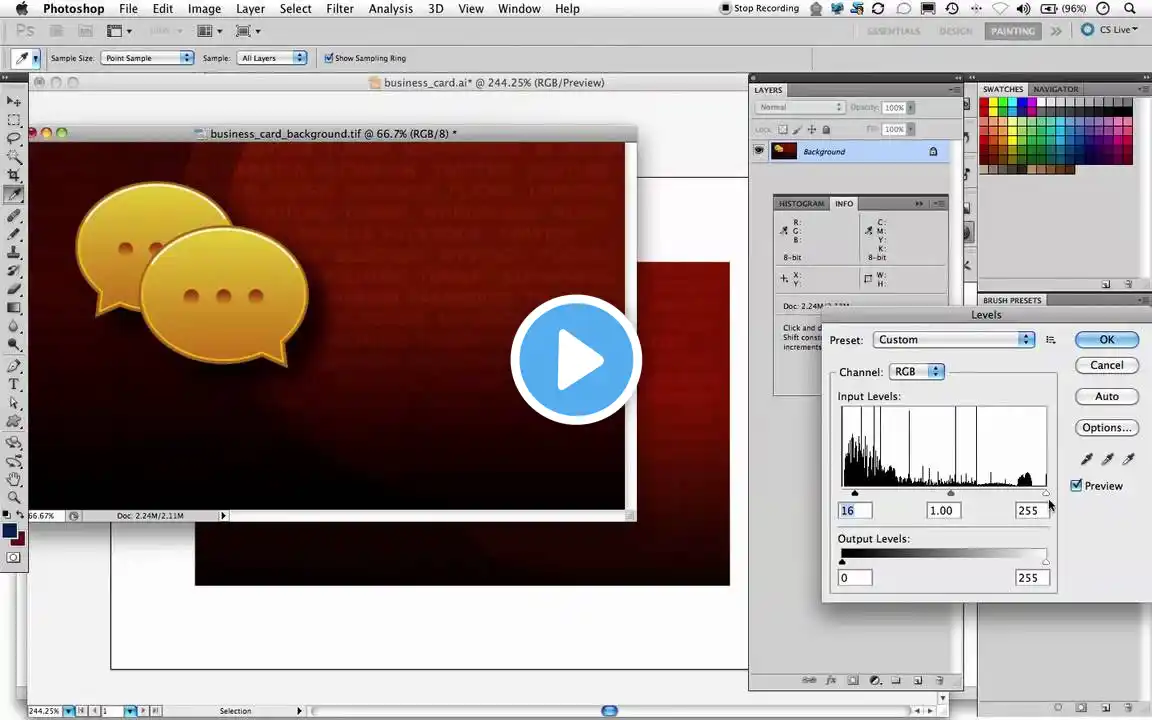
Task: Add a layer mask from Layers panel
Action: (x=853, y=680)
